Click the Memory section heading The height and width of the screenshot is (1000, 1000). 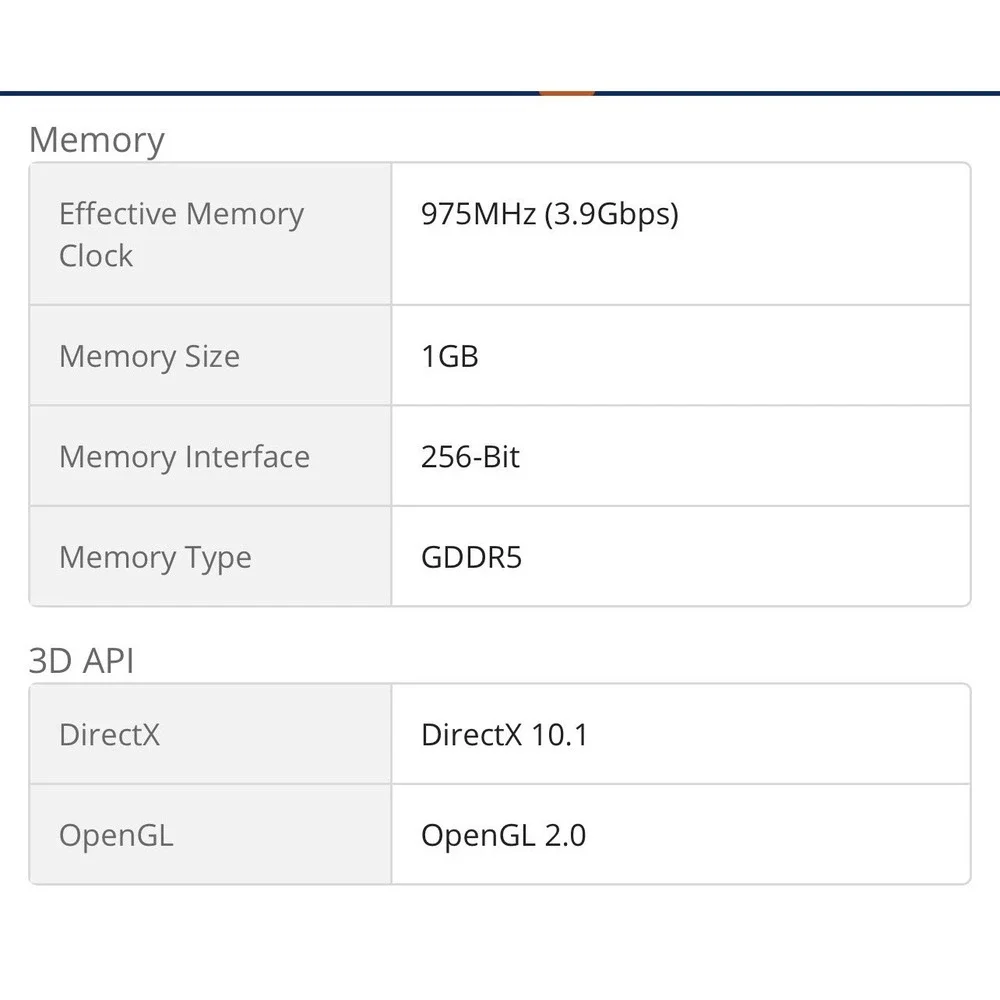point(97,140)
